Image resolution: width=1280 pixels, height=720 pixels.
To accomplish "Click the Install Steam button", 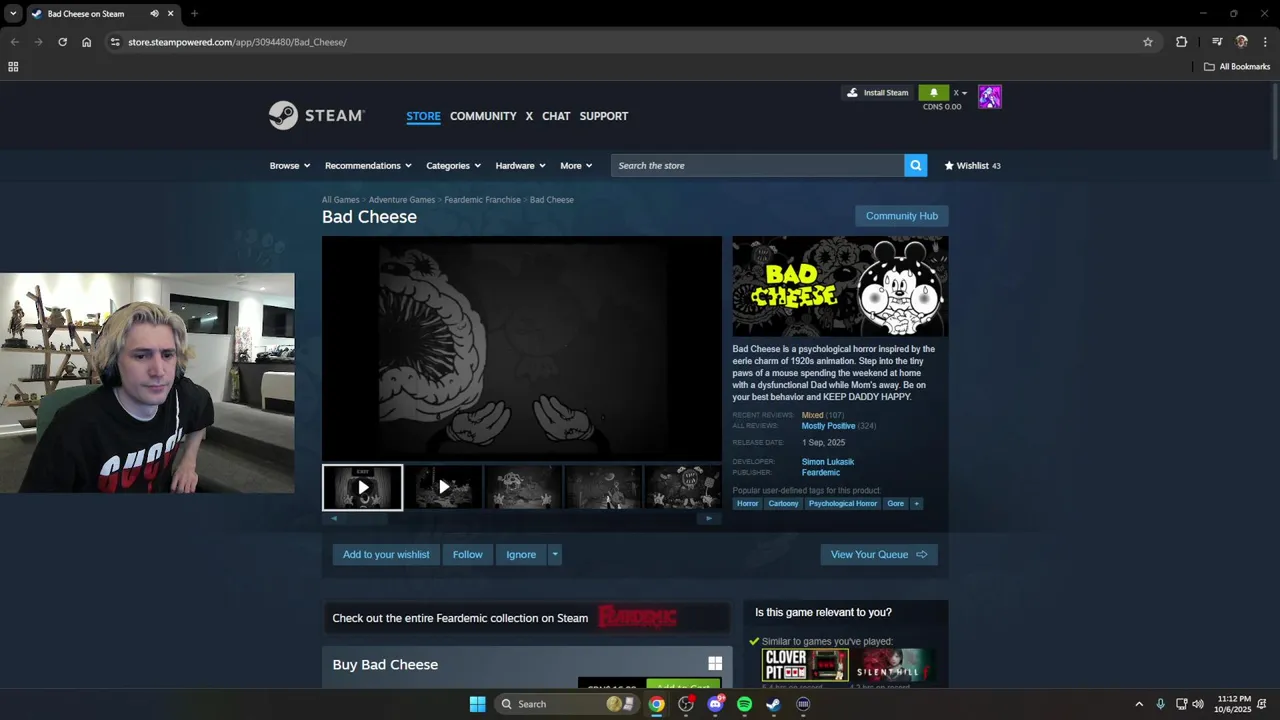I will tap(878, 93).
